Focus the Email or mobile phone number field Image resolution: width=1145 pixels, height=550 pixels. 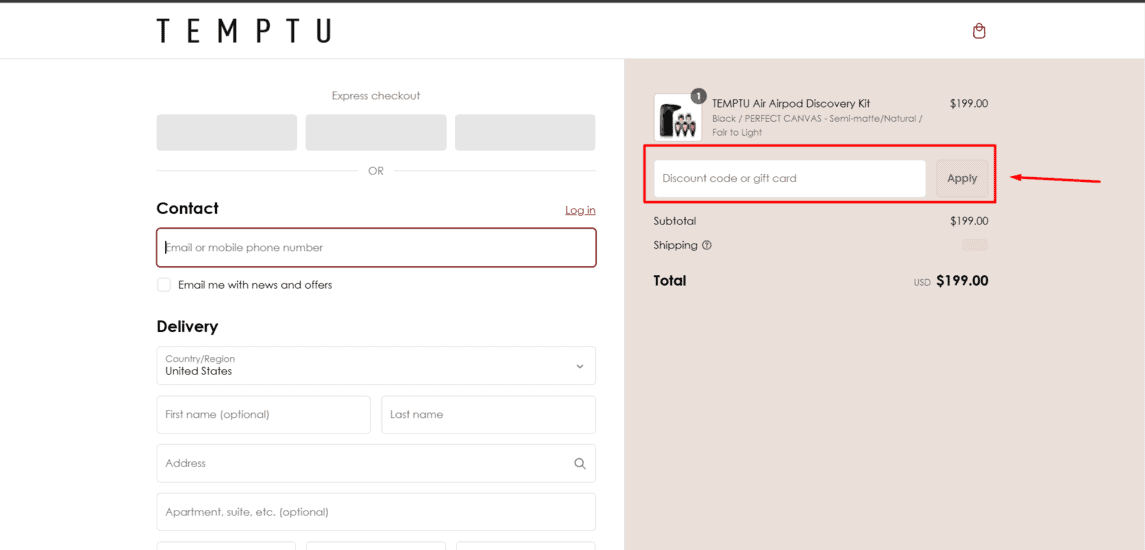tap(376, 248)
